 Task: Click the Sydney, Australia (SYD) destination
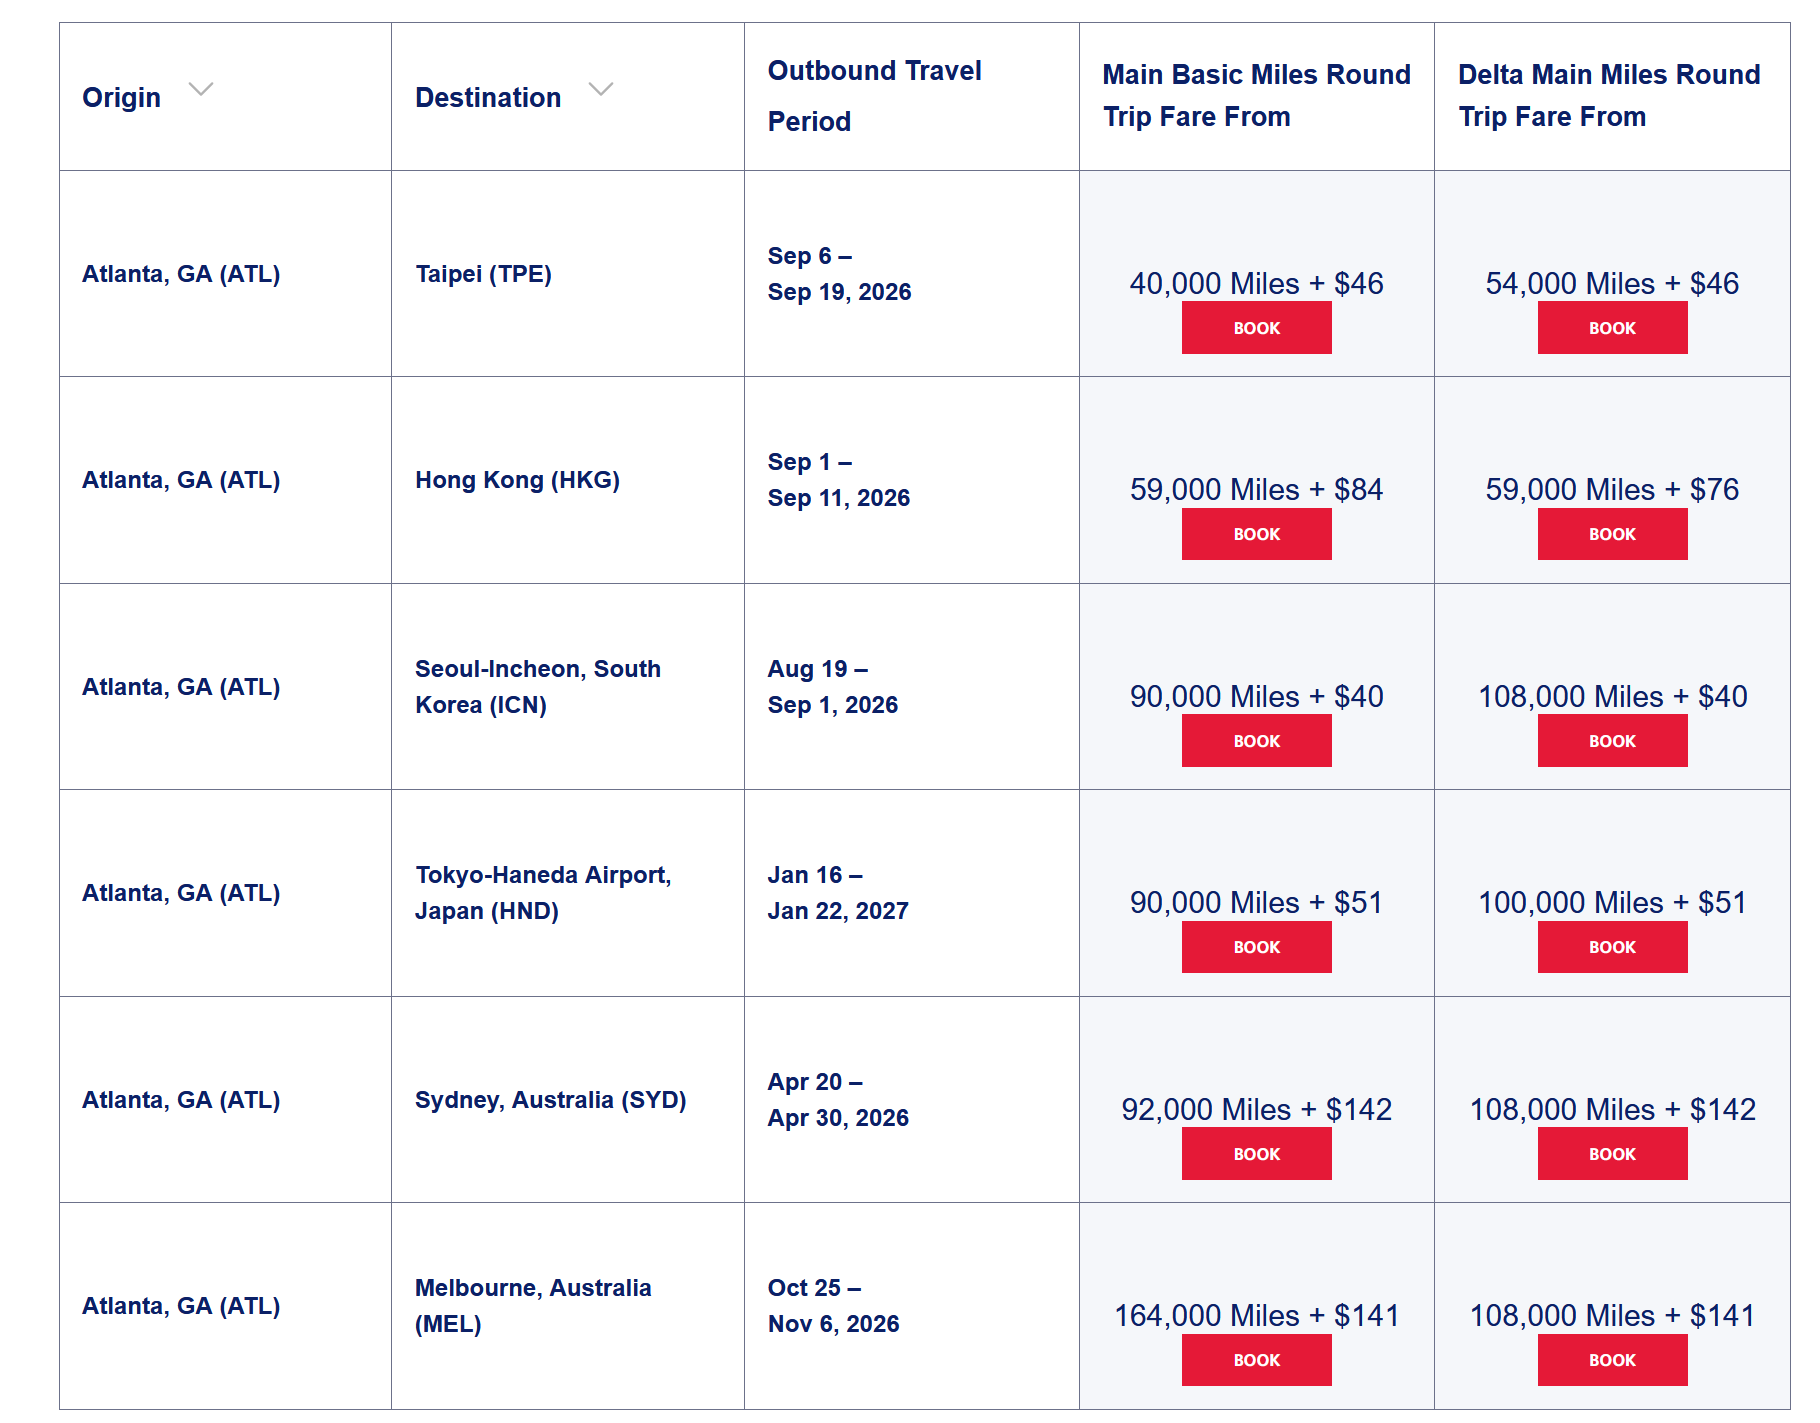pos(550,1100)
